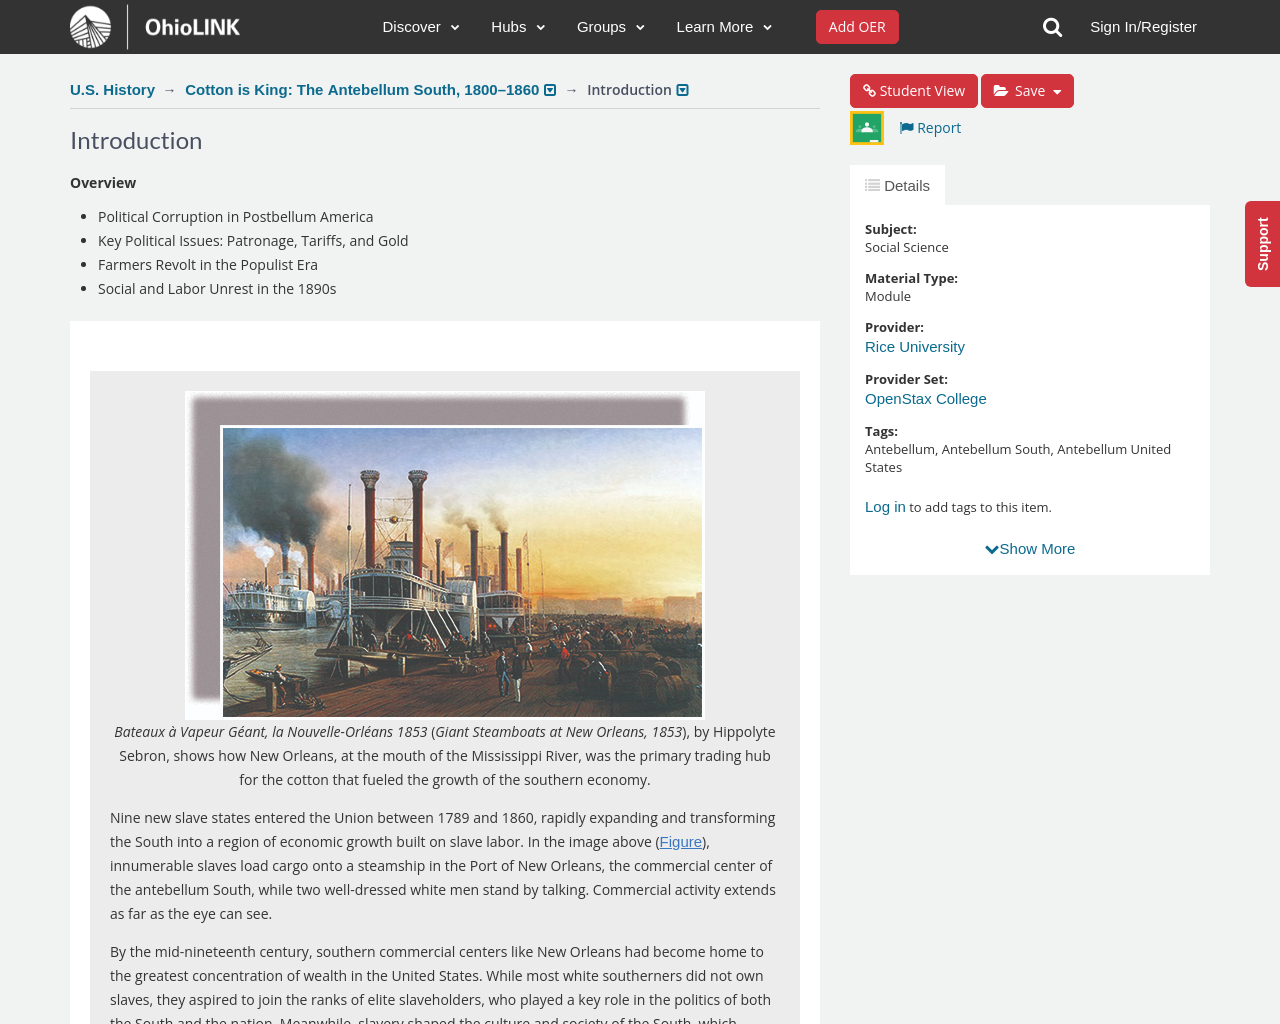
Task: Click Sign In/Register
Action: pyautogui.click(x=1143, y=27)
